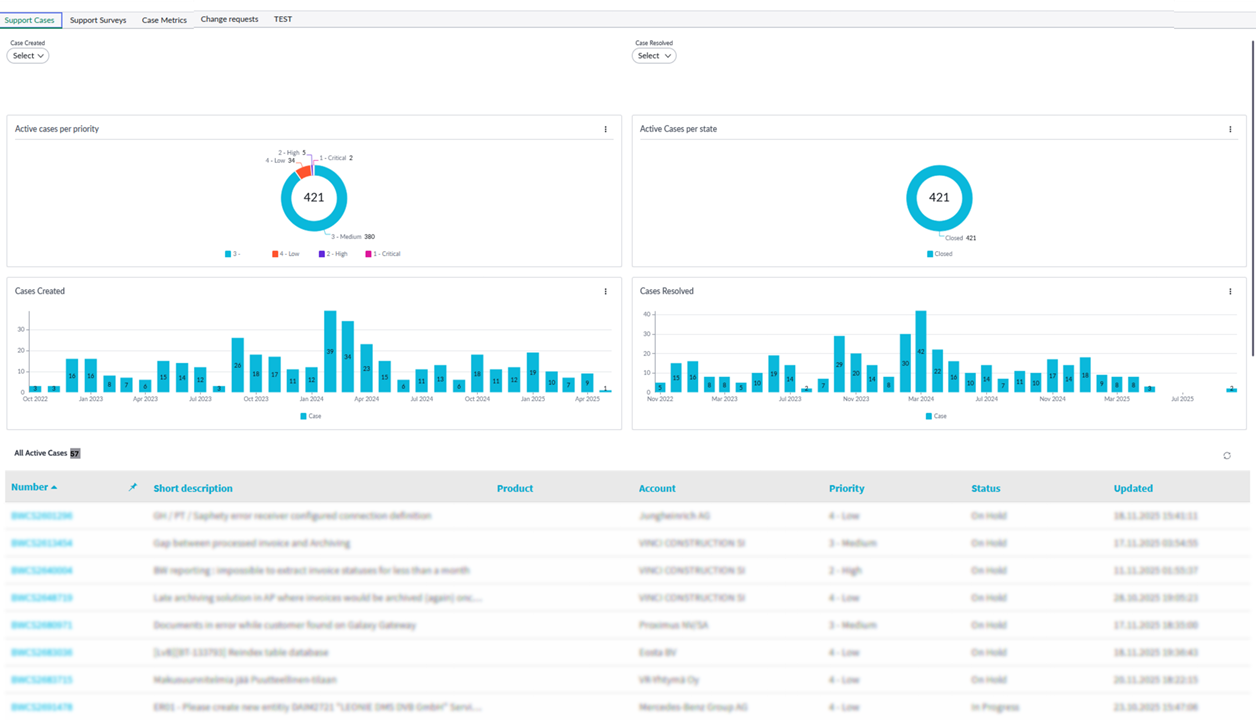Open the Cases Resolved chart three-dot menu
This screenshot has width=1256, height=720.
pos(1230,292)
